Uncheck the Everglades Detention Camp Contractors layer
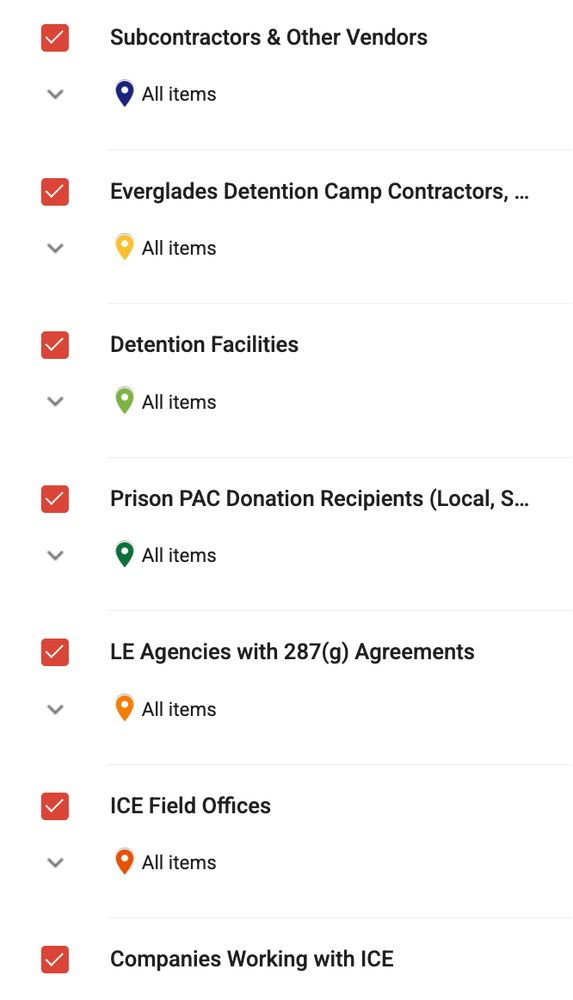 coord(55,191)
